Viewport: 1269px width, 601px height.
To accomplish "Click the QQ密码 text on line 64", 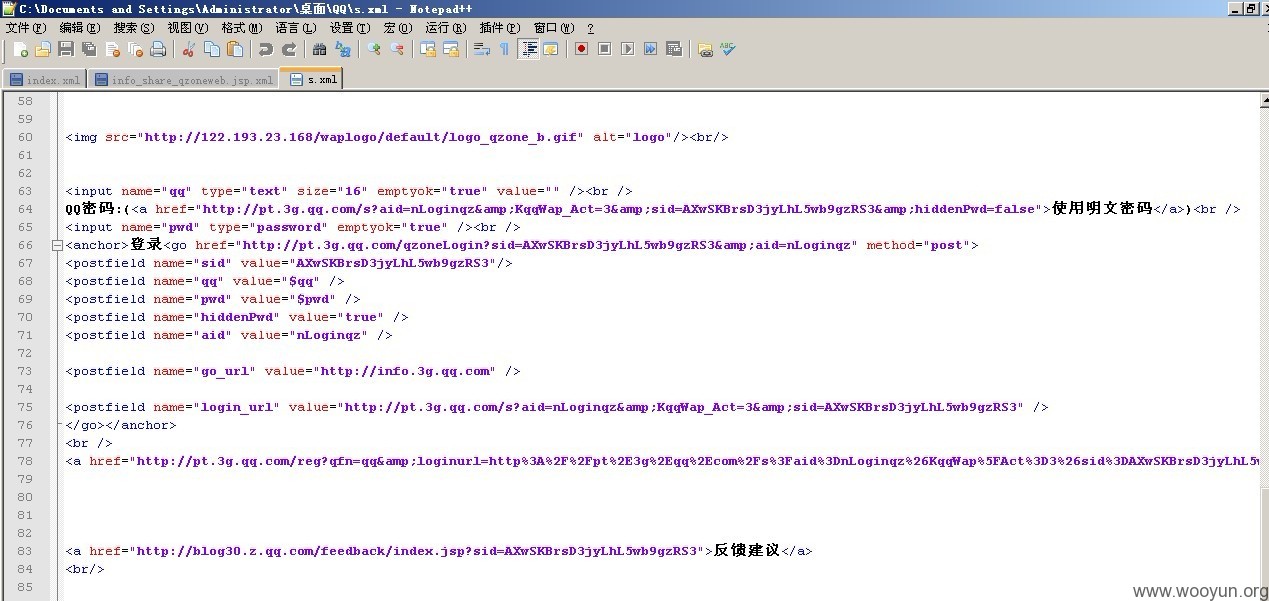I will pyautogui.click(x=93, y=209).
